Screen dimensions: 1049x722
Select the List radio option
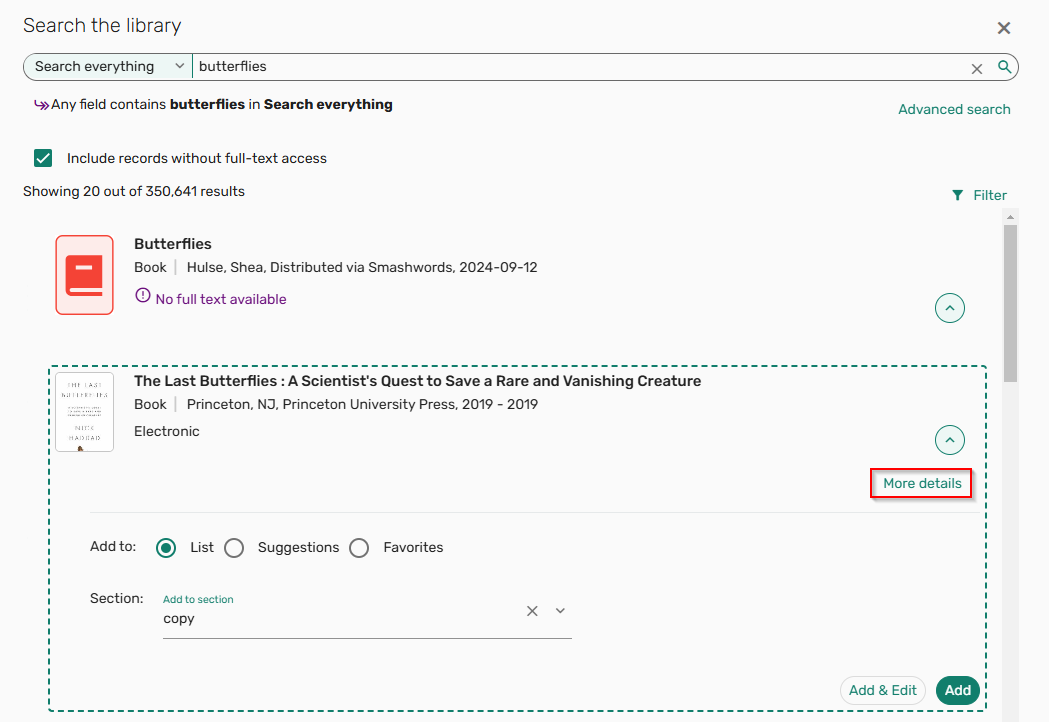point(166,548)
